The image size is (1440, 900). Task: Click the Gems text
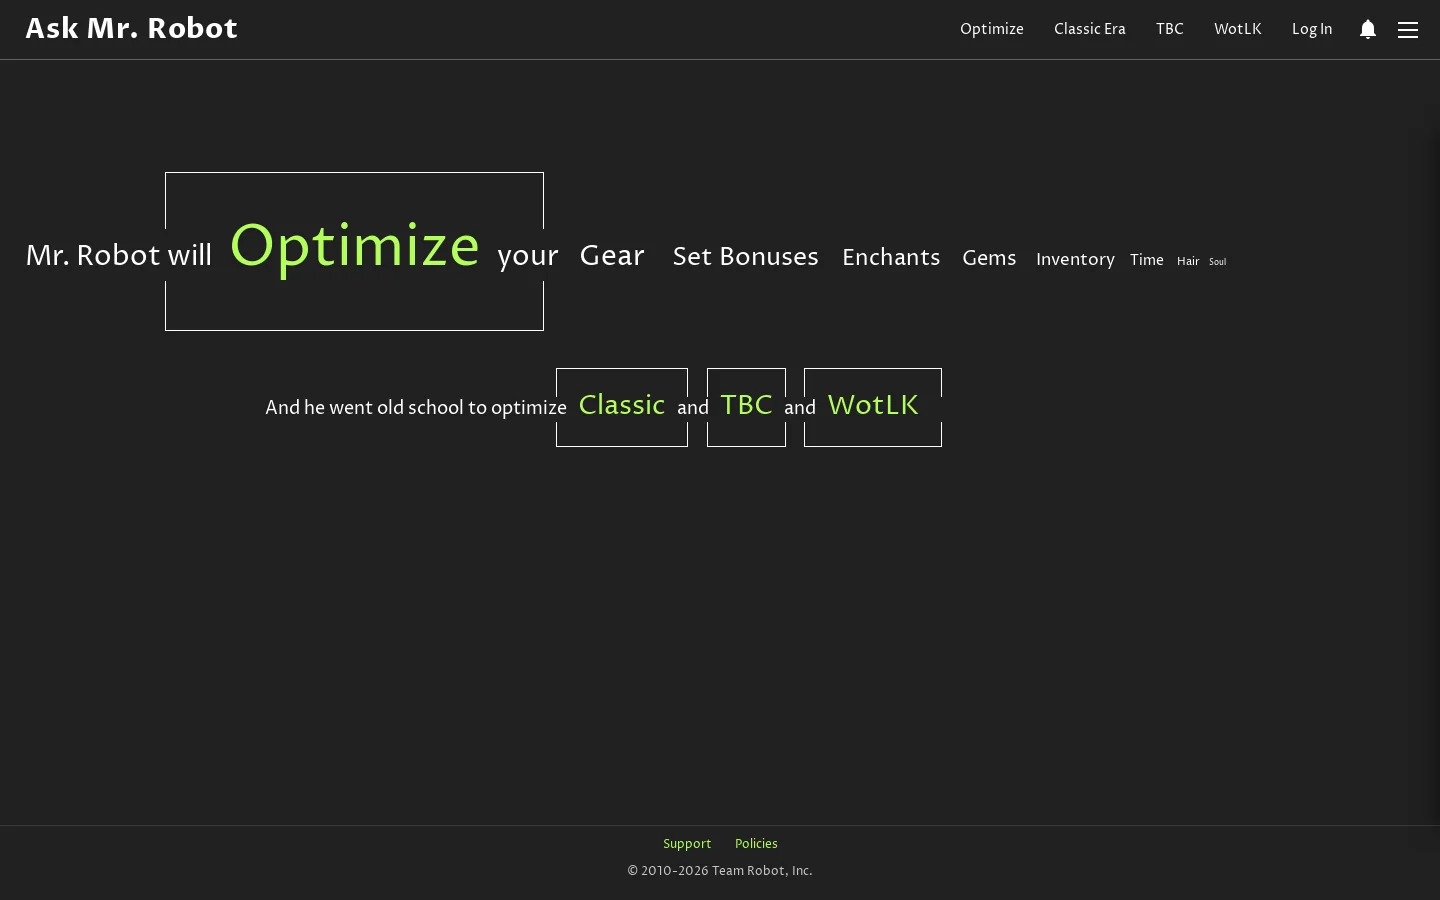989,258
